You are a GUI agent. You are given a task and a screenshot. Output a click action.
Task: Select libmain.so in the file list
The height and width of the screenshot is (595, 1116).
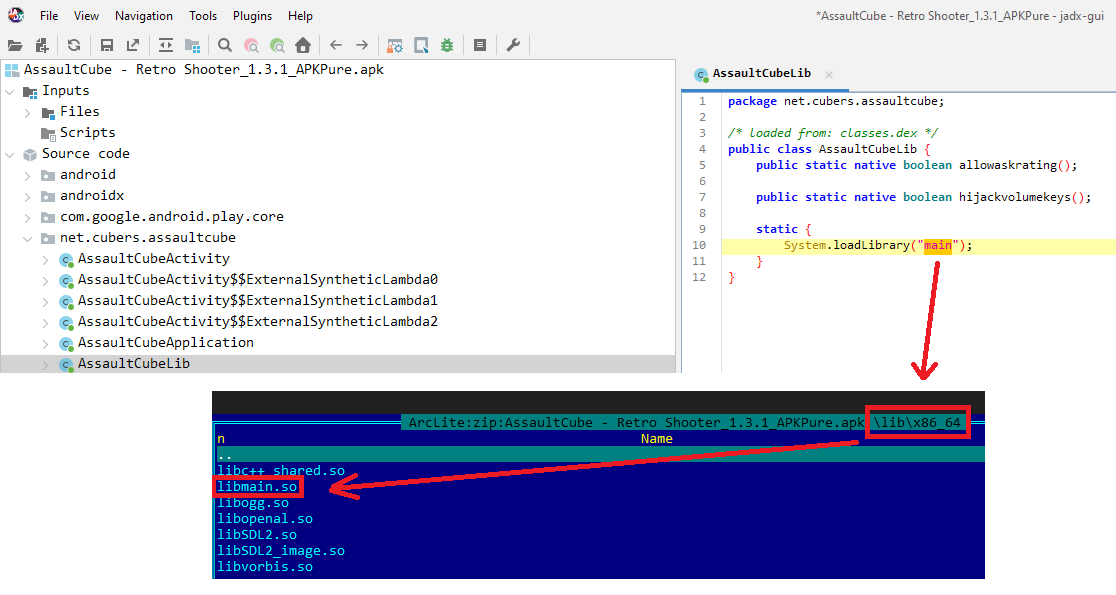[257, 487]
